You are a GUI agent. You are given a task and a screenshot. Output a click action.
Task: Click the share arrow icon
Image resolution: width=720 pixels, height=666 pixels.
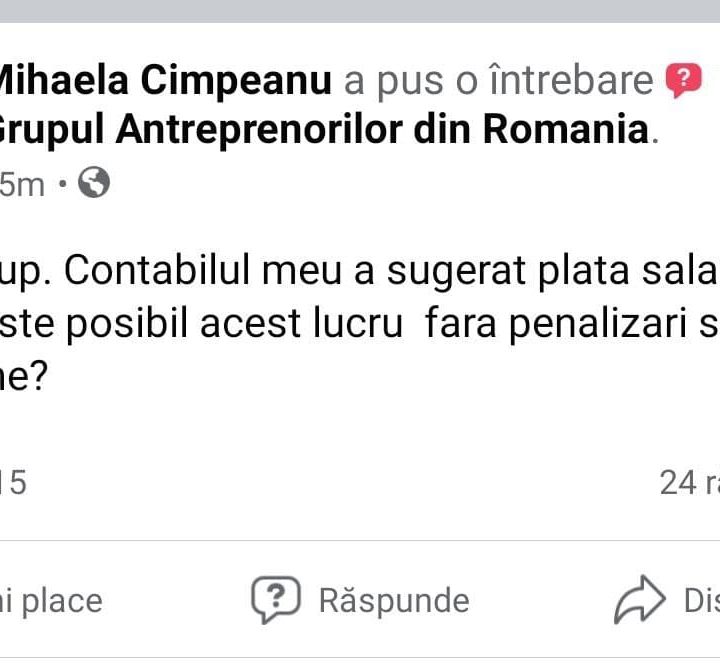pyautogui.click(x=640, y=599)
